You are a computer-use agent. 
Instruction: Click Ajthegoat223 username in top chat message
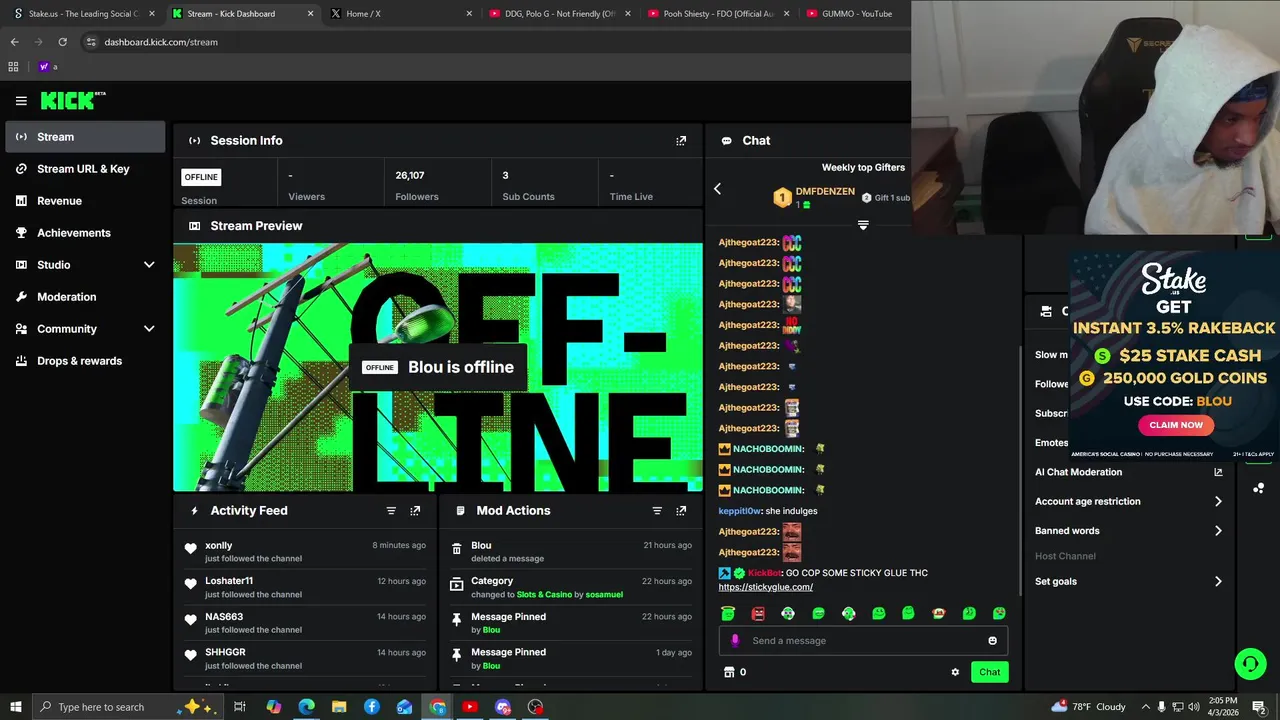[x=748, y=243]
